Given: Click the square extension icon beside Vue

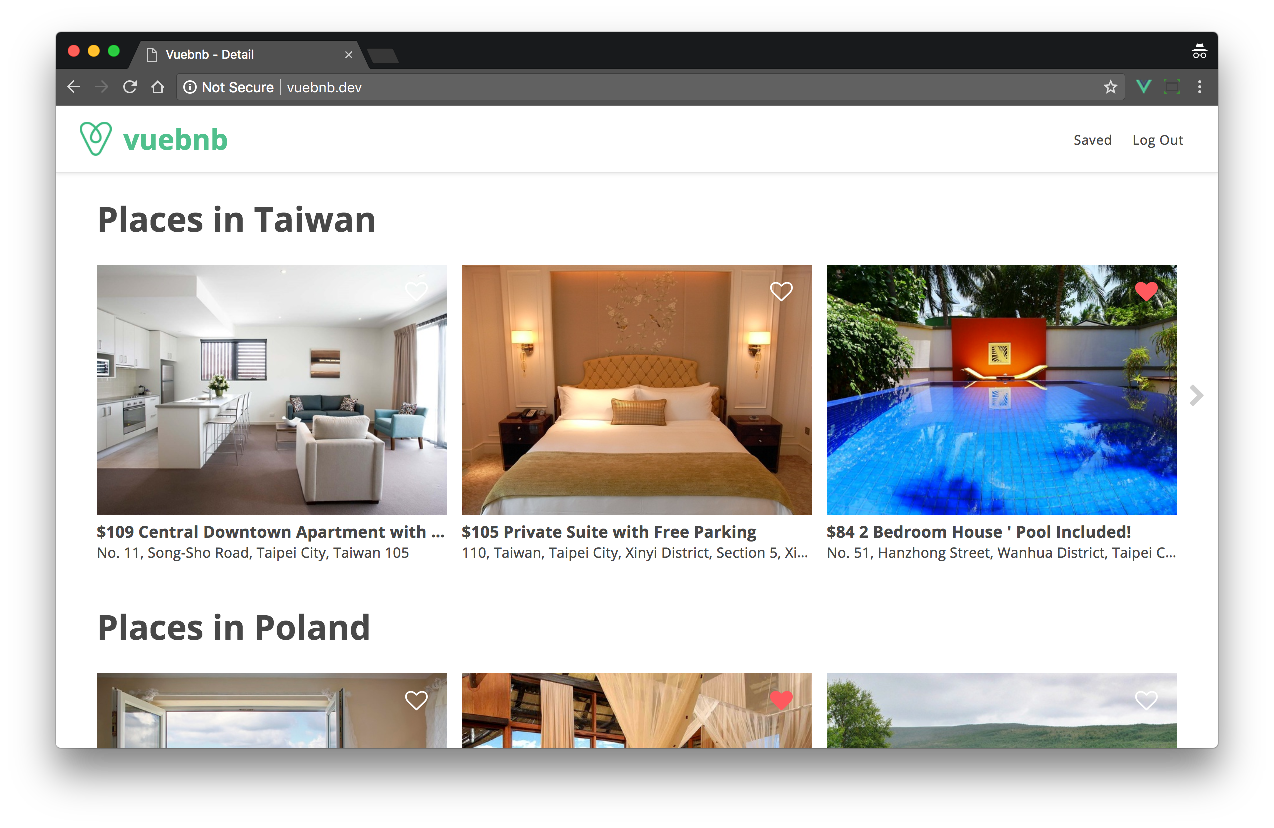Looking at the screenshot, I should 1172,87.
